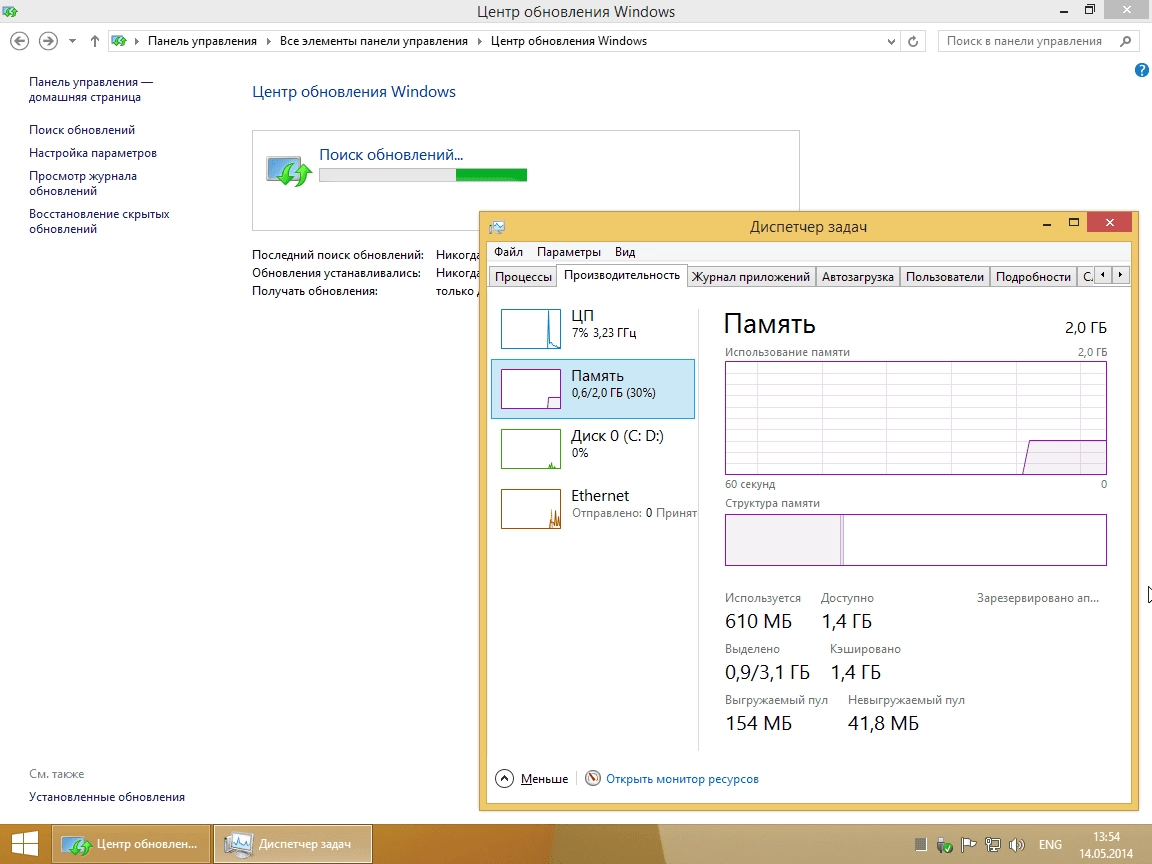Open 'Настройка параметров' link
This screenshot has height=864, width=1152.
[93, 153]
